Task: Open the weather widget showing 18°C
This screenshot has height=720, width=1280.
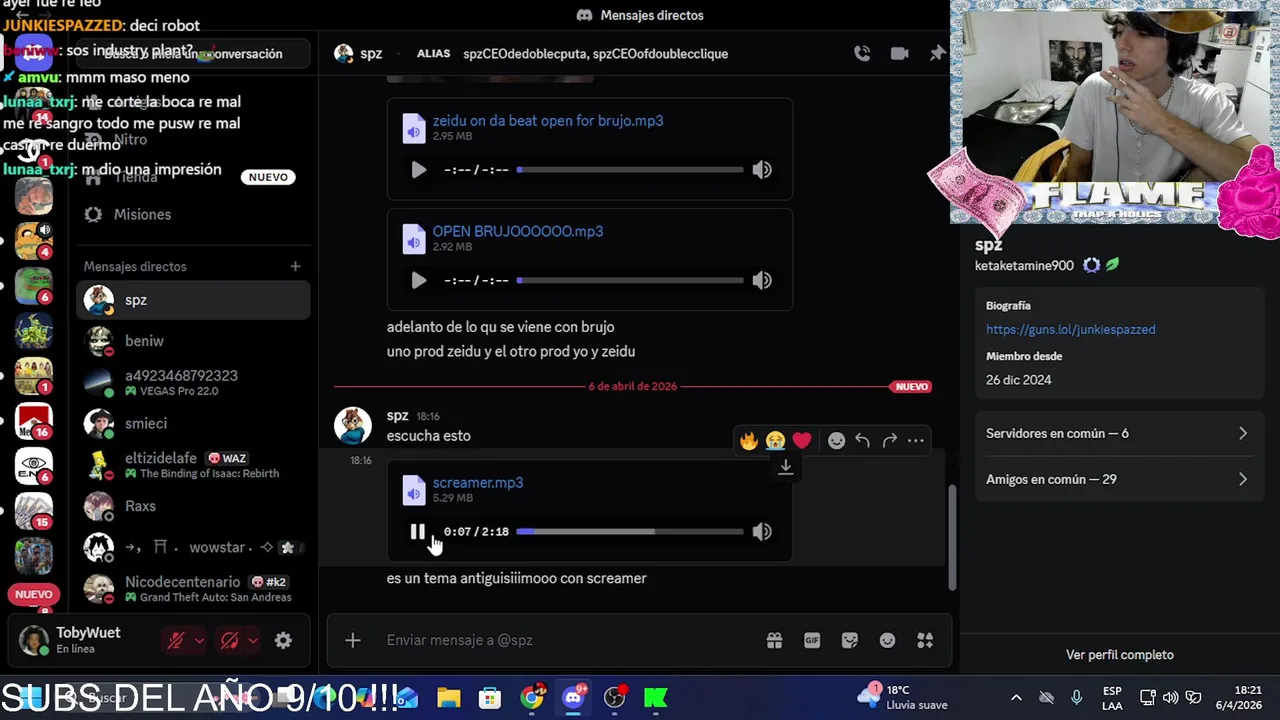Action: 904,698
